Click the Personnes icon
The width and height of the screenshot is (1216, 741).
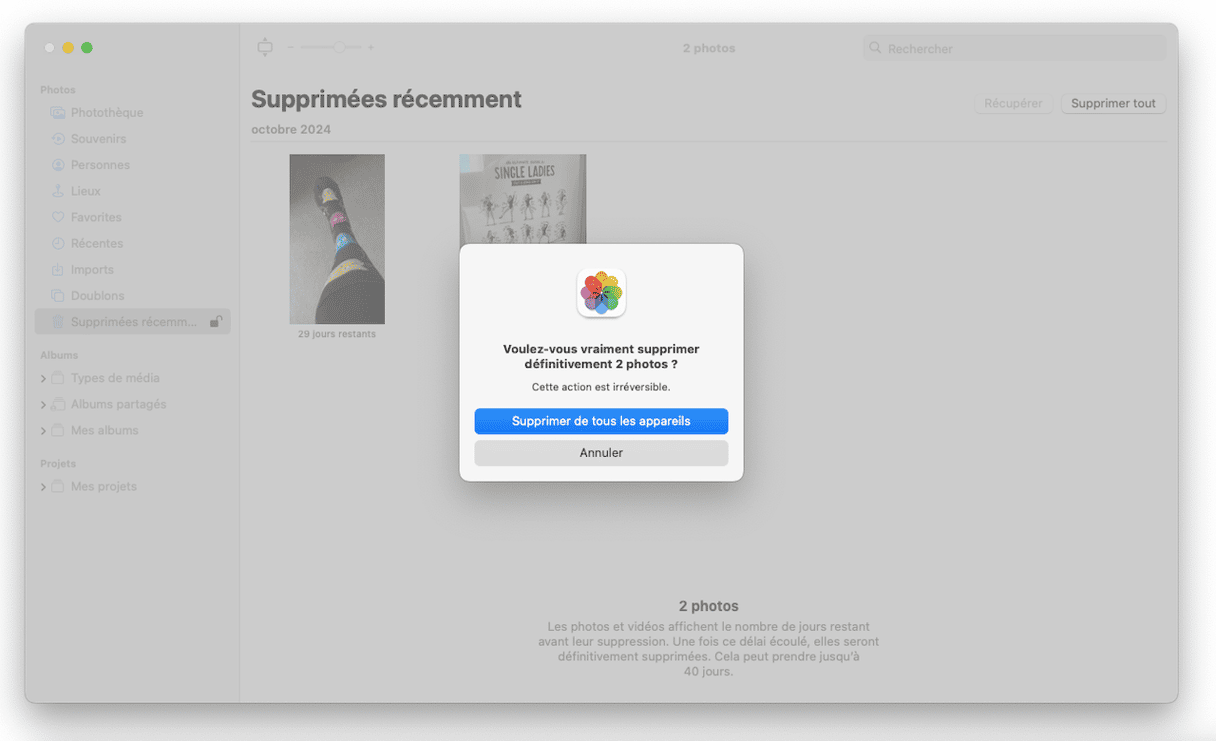pos(58,165)
